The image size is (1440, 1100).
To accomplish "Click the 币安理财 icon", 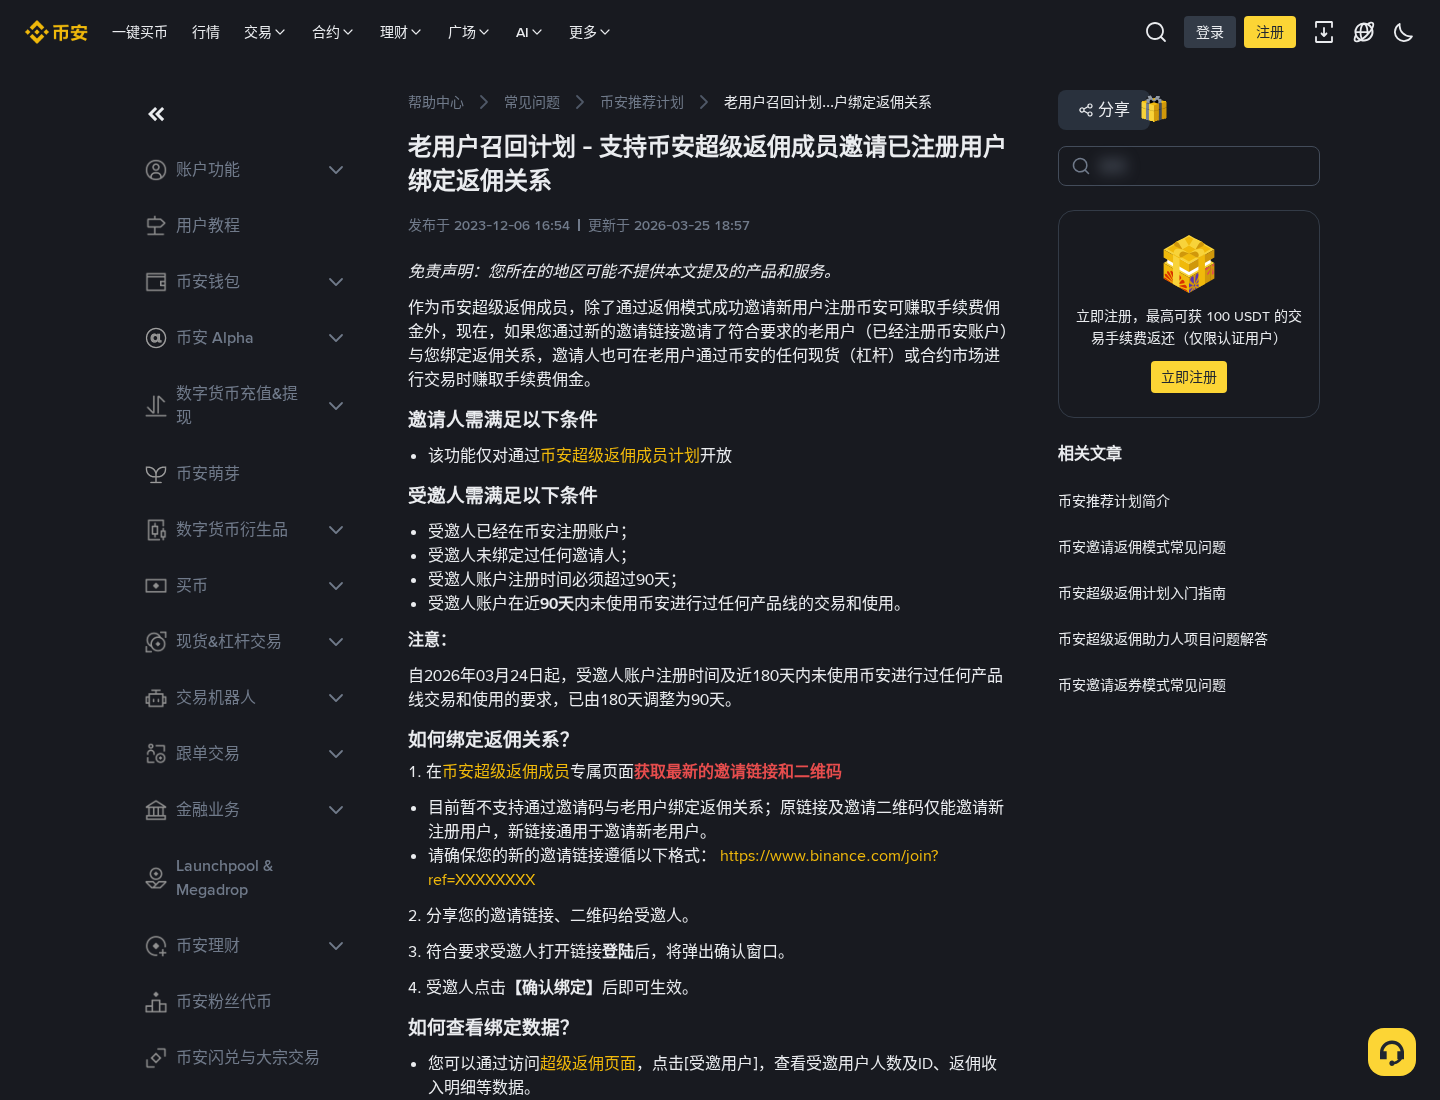I will point(156,946).
